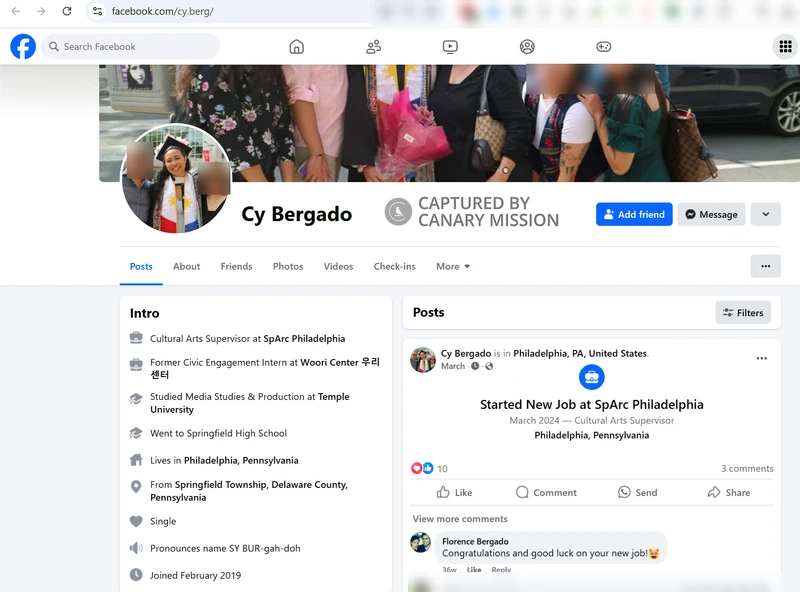This screenshot has width=800, height=592.
Task: Click 'Started New Job at SpArc Philadelphia' heading
Action: (592, 404)
